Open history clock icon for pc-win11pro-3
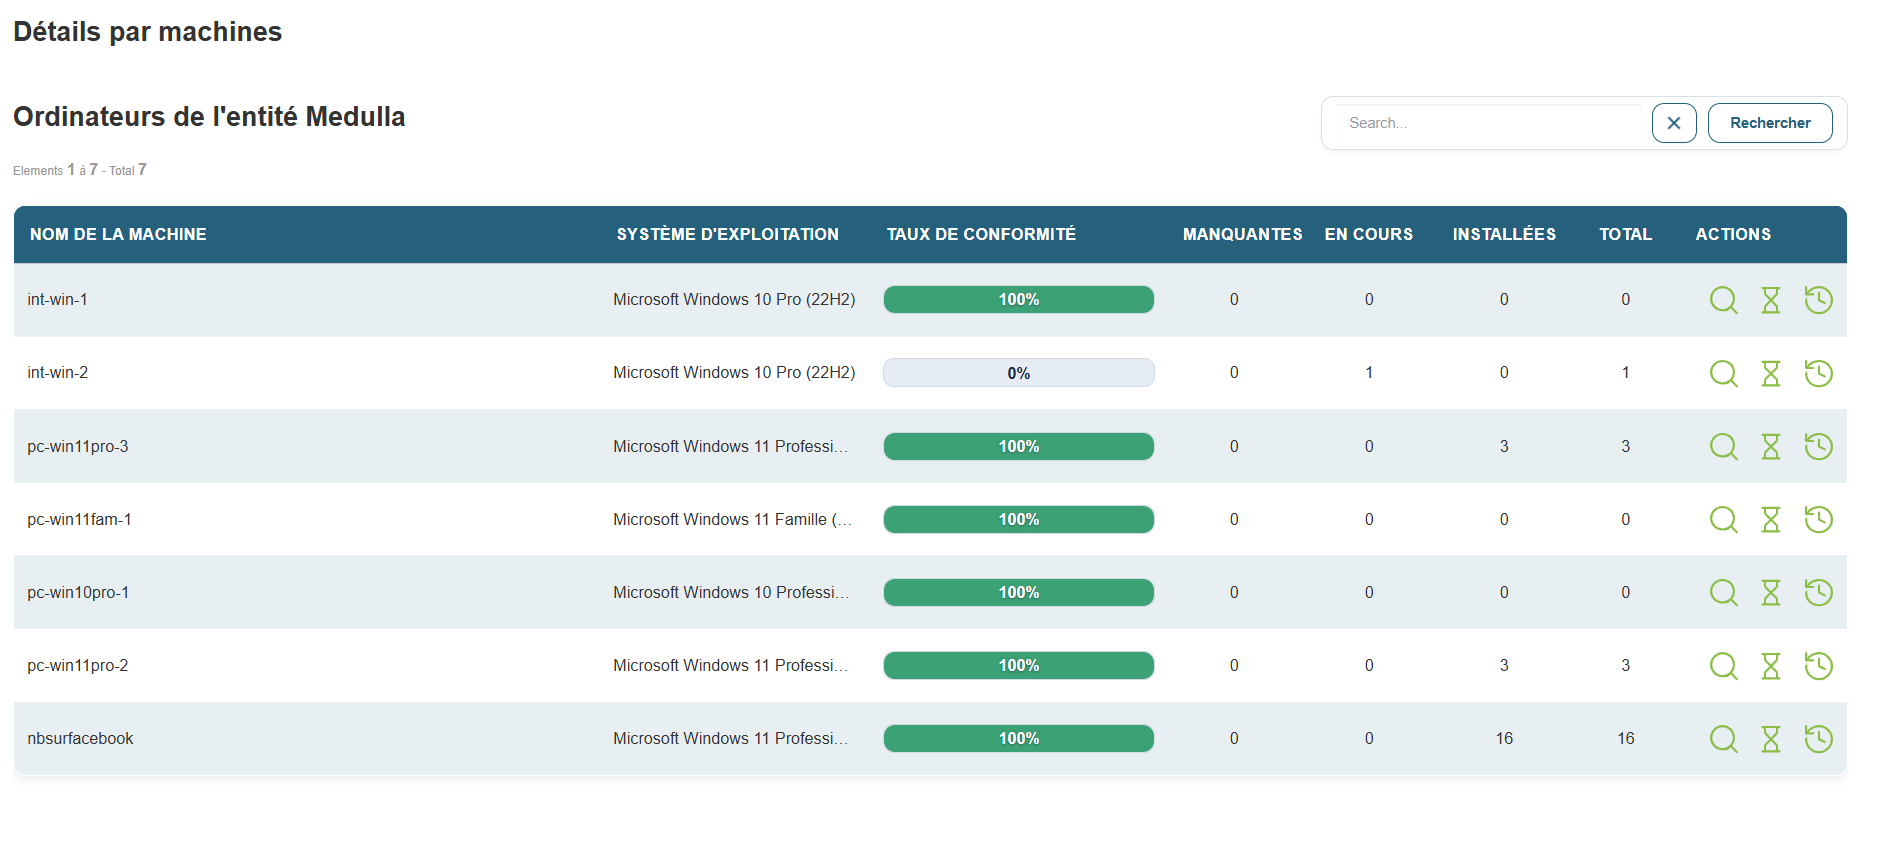 (1818, 446)
